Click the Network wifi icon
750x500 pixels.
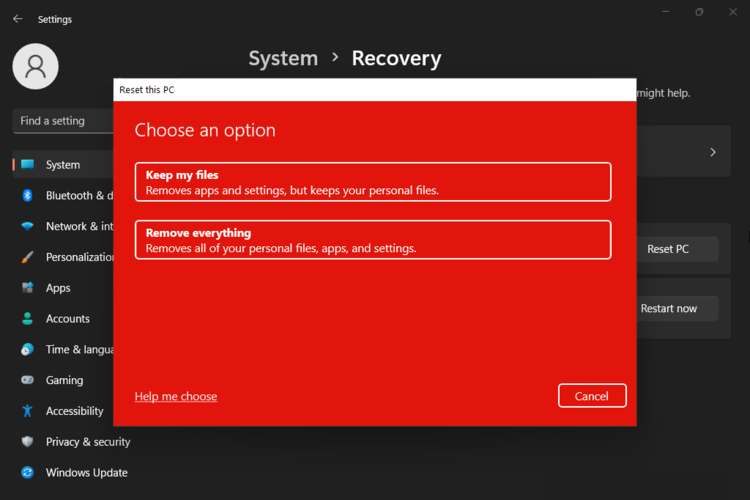coord(27,227)
